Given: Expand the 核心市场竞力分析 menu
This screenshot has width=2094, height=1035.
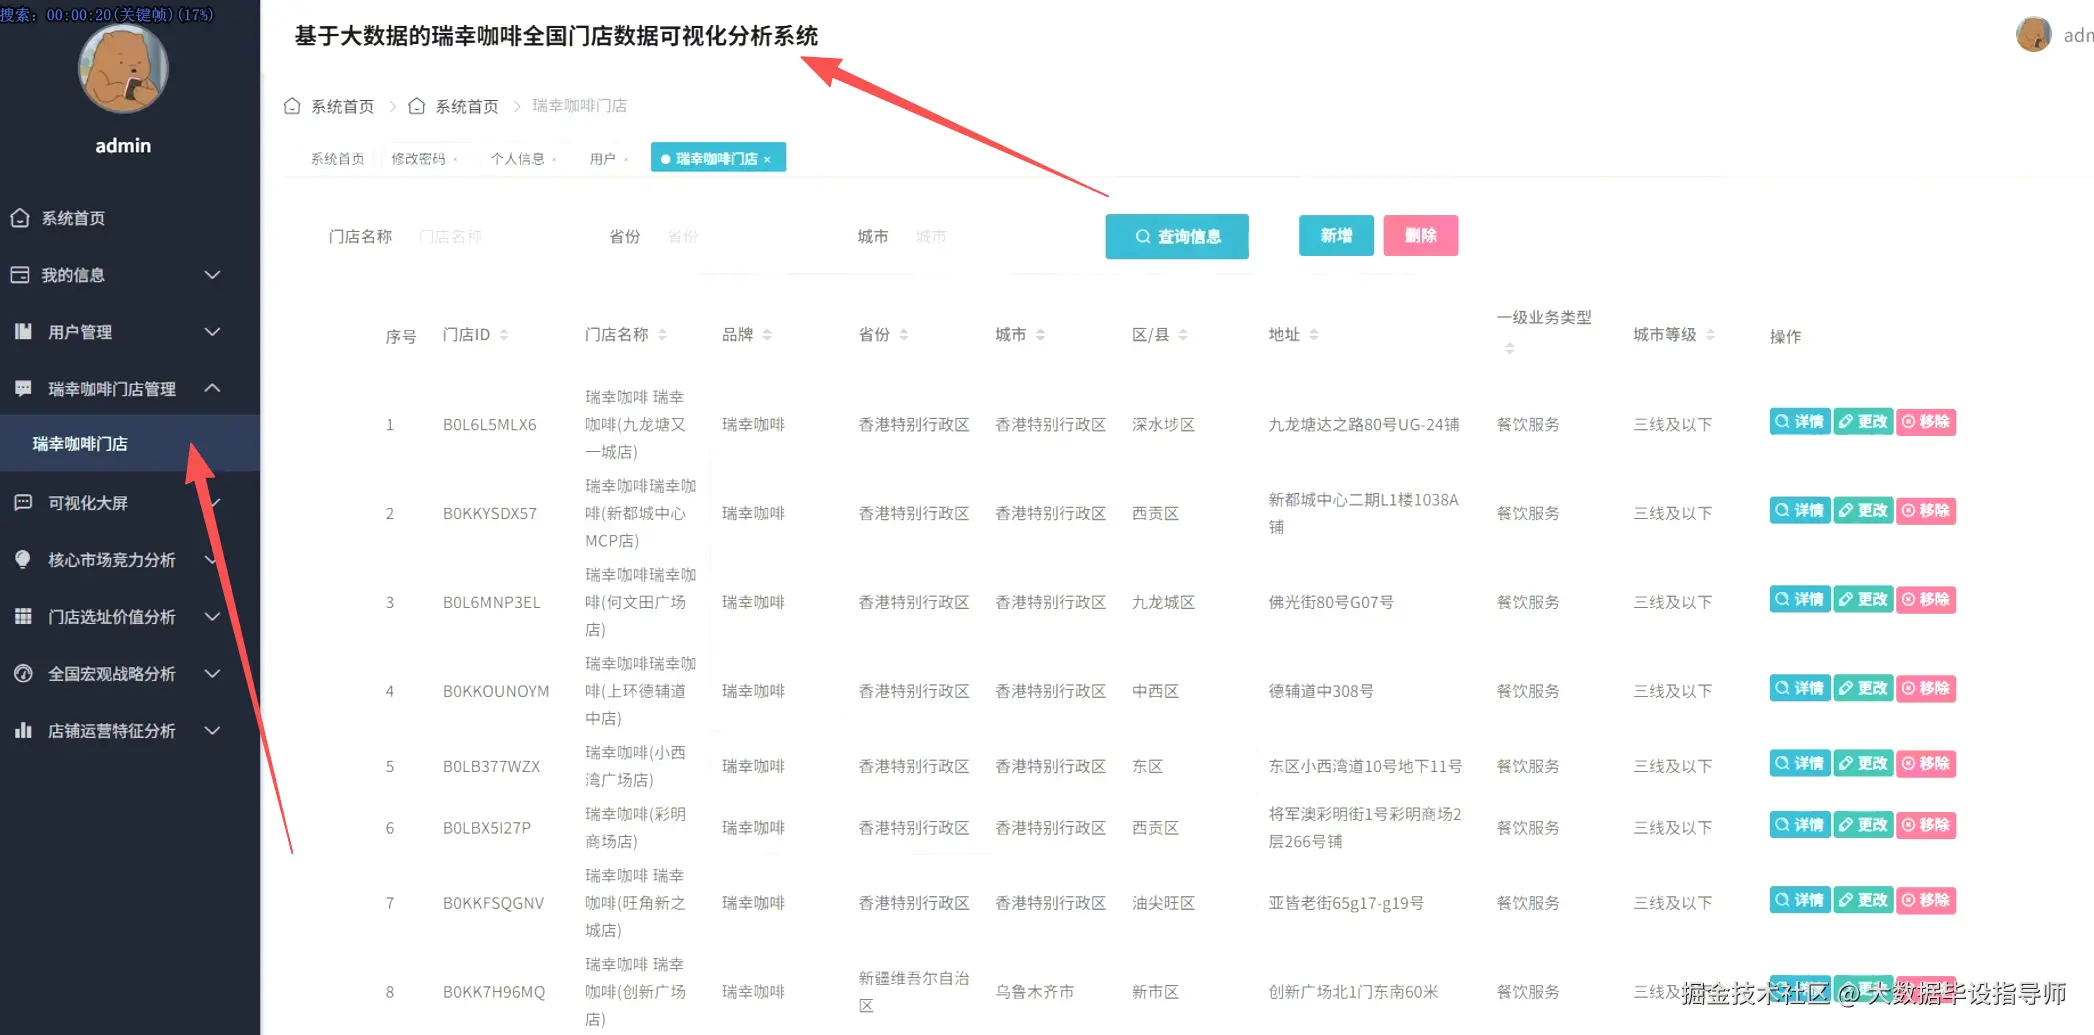Looking at the screenshot, I should (x=212, y=560).
